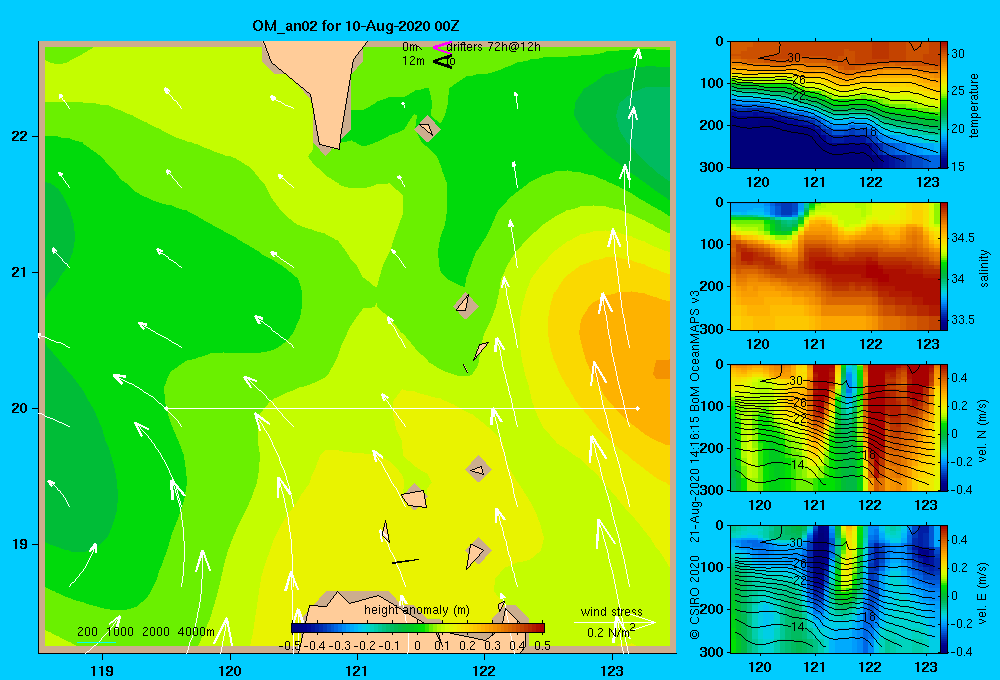Click the 'salinity' axis label
1000x680 pixels.
(984, 268)
